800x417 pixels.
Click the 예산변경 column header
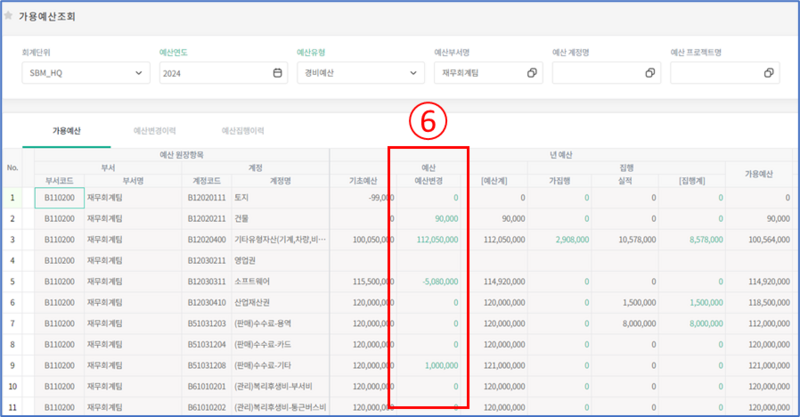tap(429, 181)
